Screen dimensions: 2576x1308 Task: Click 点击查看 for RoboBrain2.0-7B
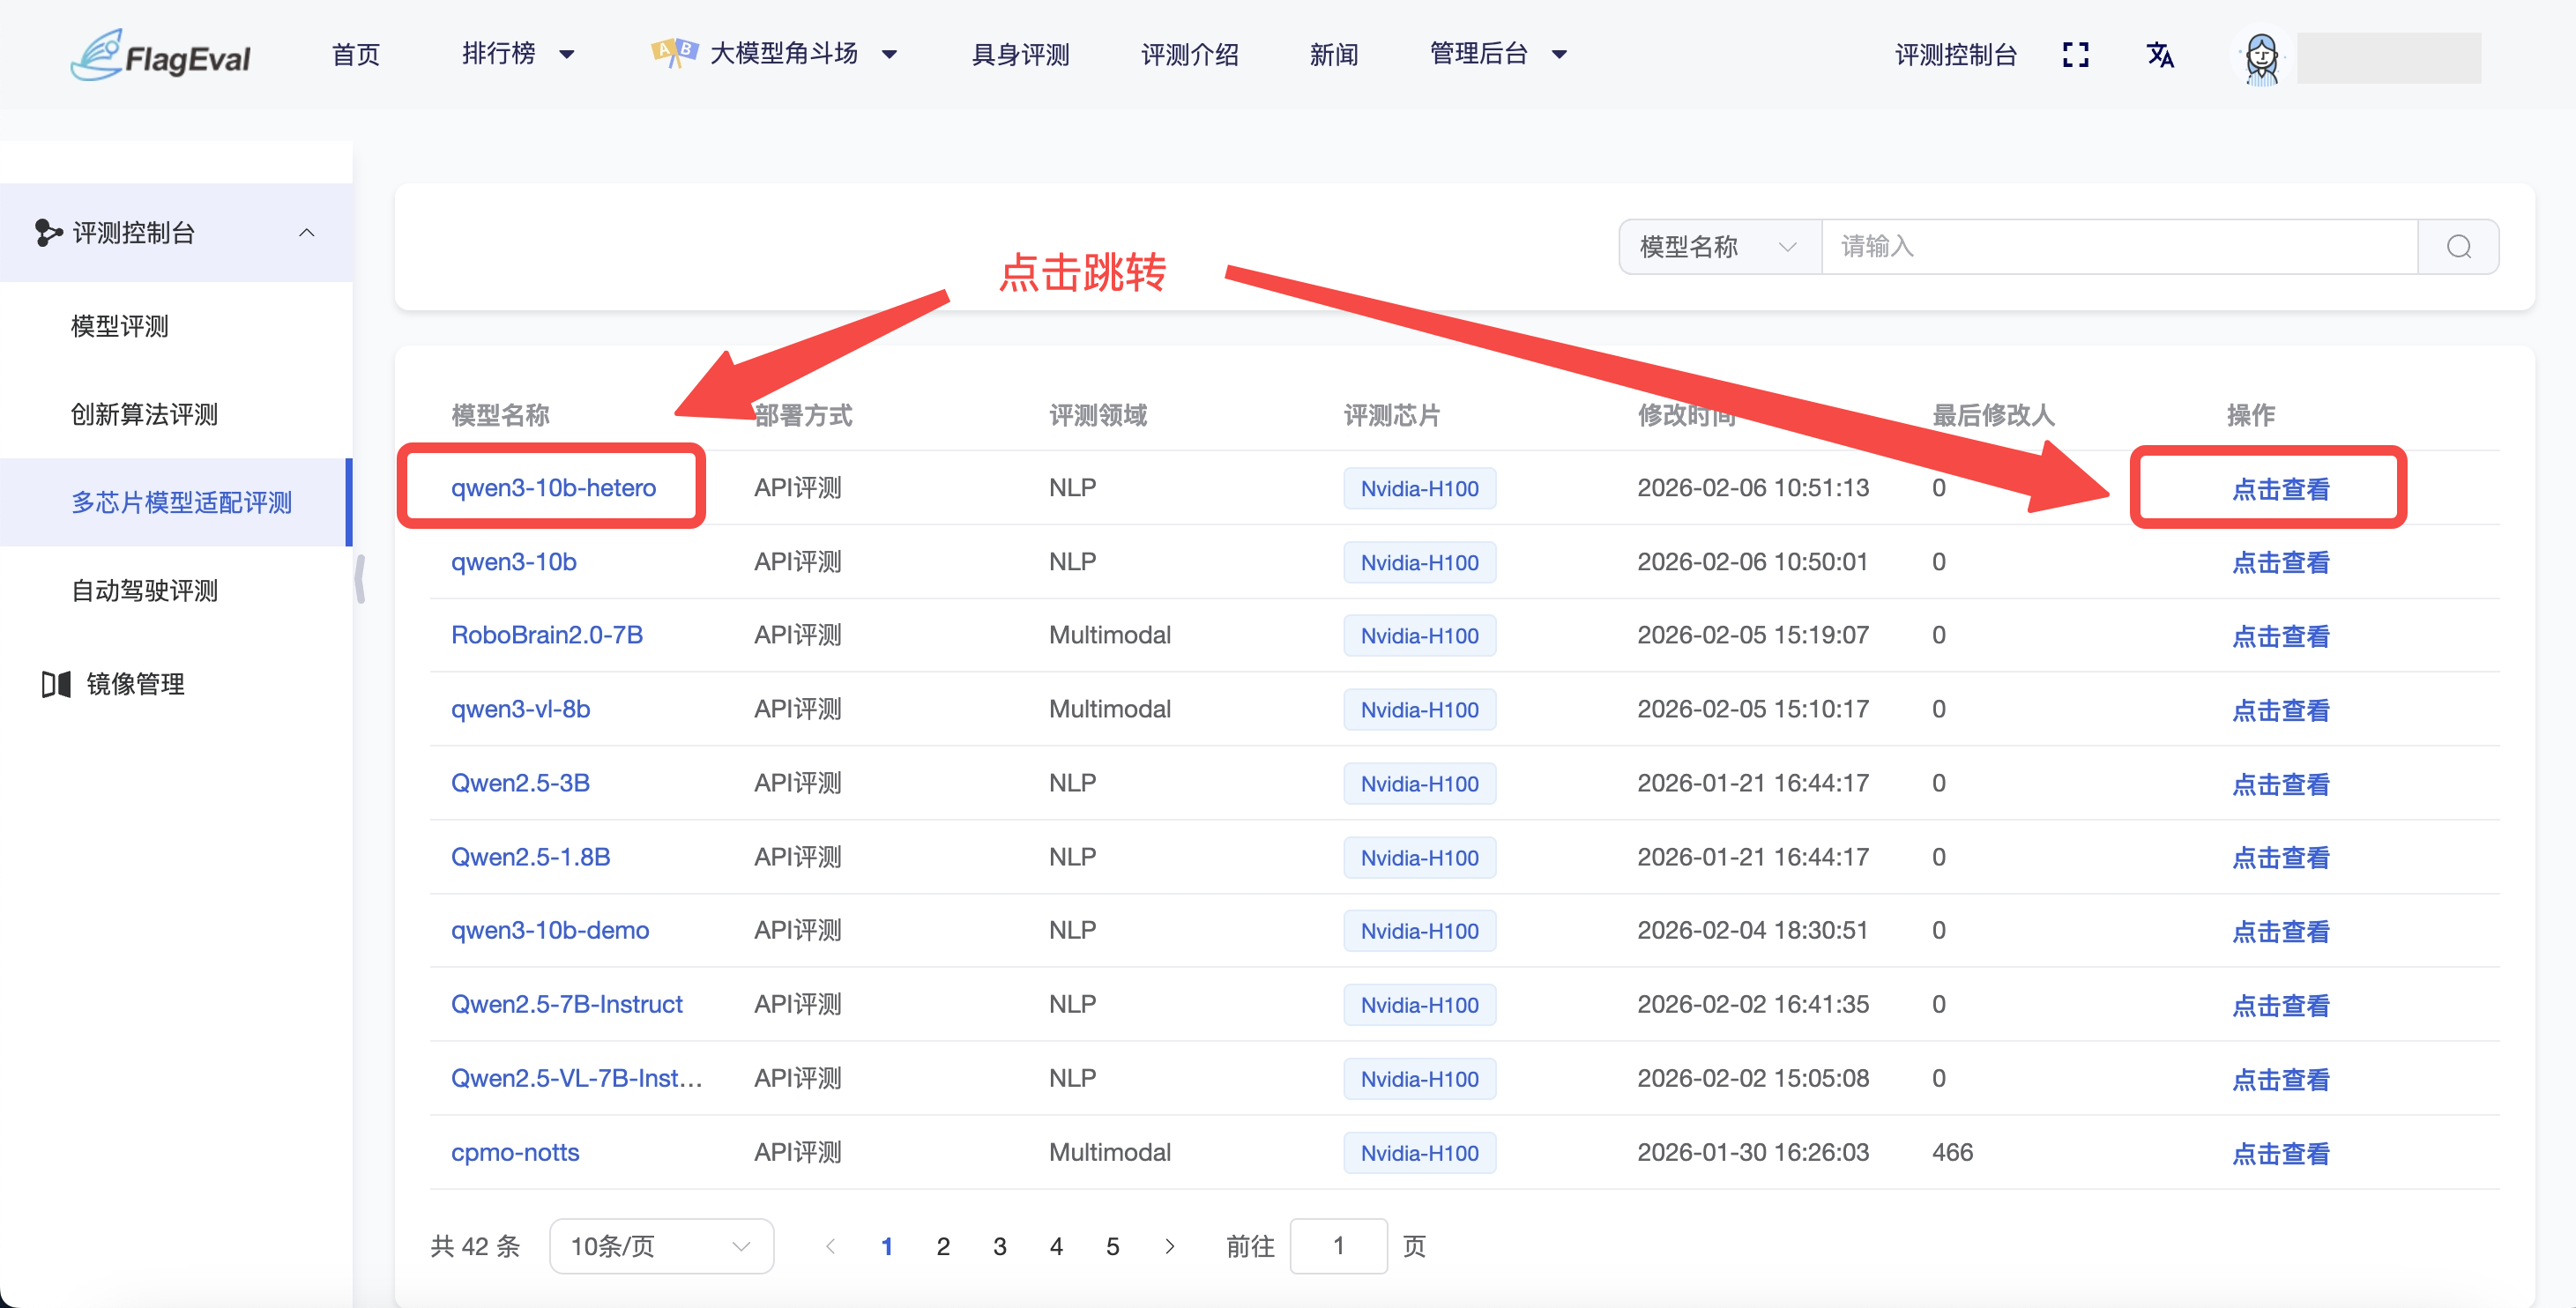coord(2281,635)
